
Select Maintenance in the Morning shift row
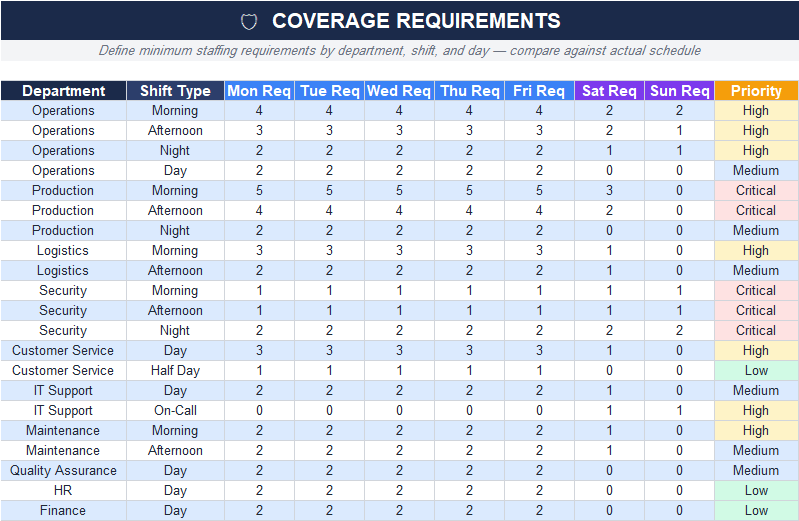63,431
